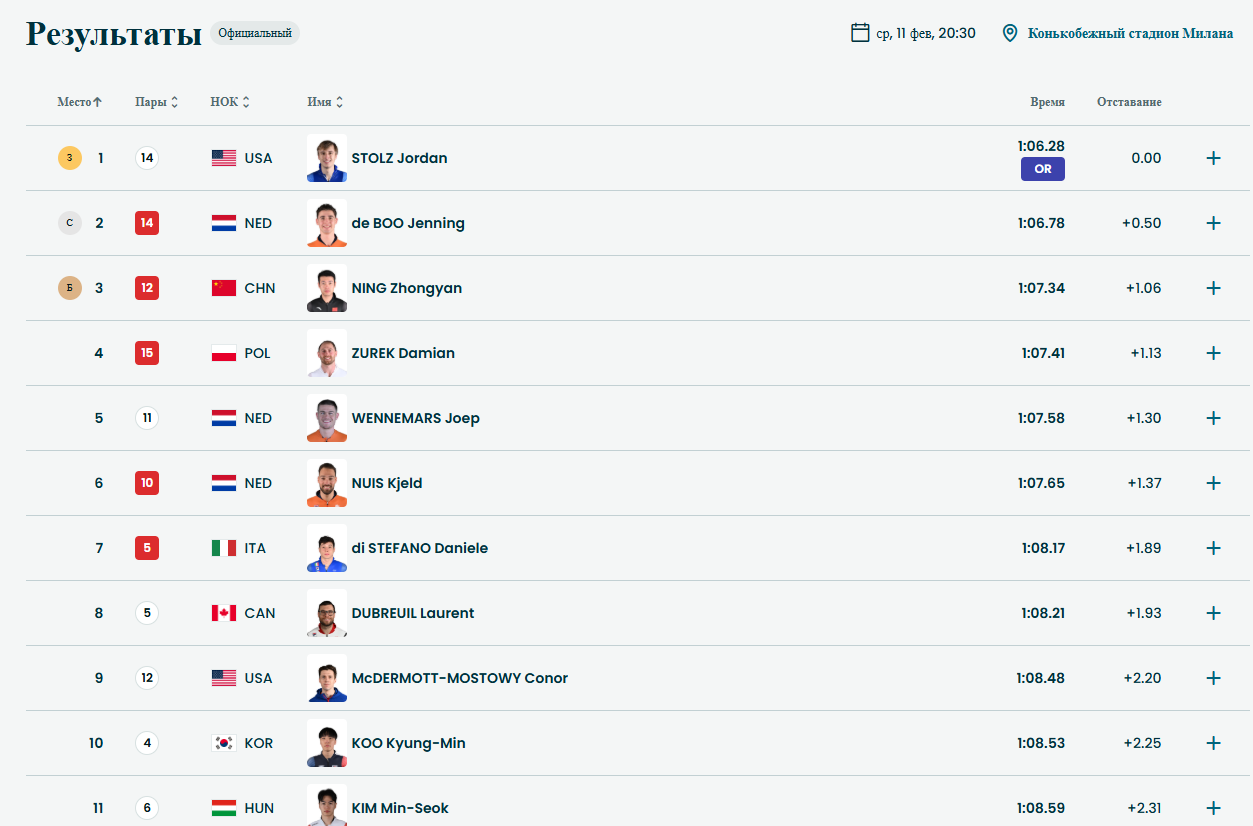Screen dimensions: 1253x826
Task: Sort the table by Имя
Action: [325, 102]
